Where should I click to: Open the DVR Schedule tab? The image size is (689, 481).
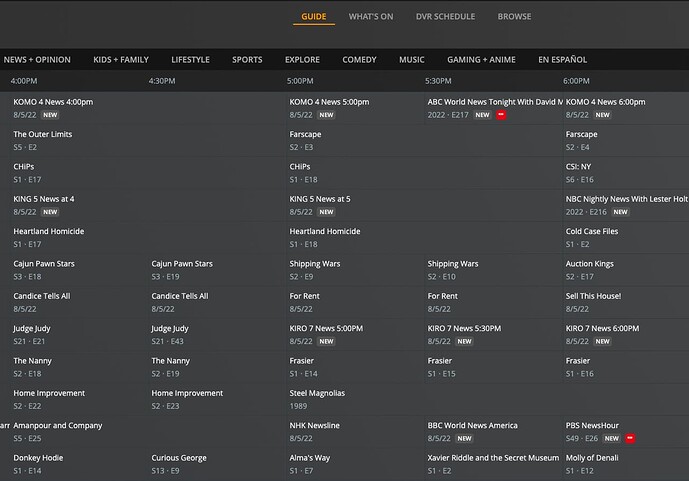pos(445,17)
